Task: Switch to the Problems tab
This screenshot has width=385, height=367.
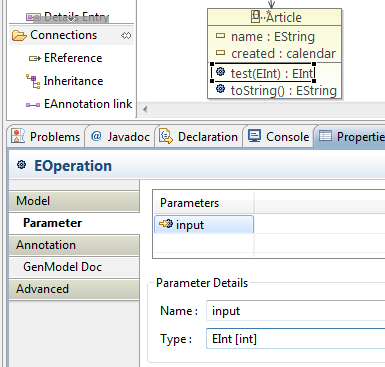Action: pos(46,136)
